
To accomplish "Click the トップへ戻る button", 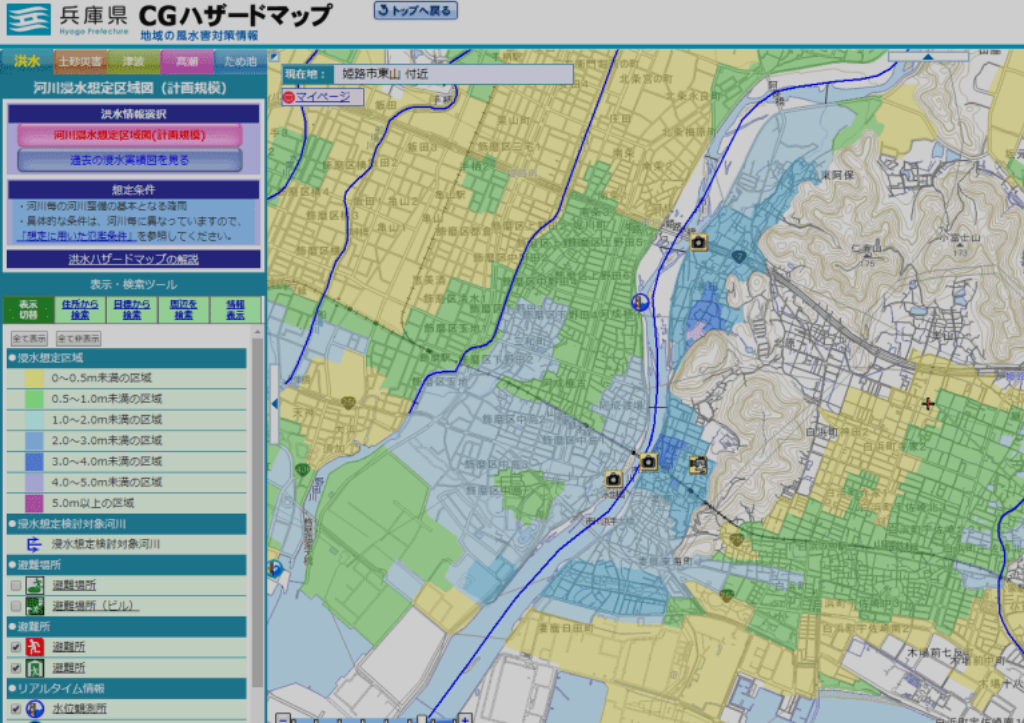I will [x=414, y=10].
